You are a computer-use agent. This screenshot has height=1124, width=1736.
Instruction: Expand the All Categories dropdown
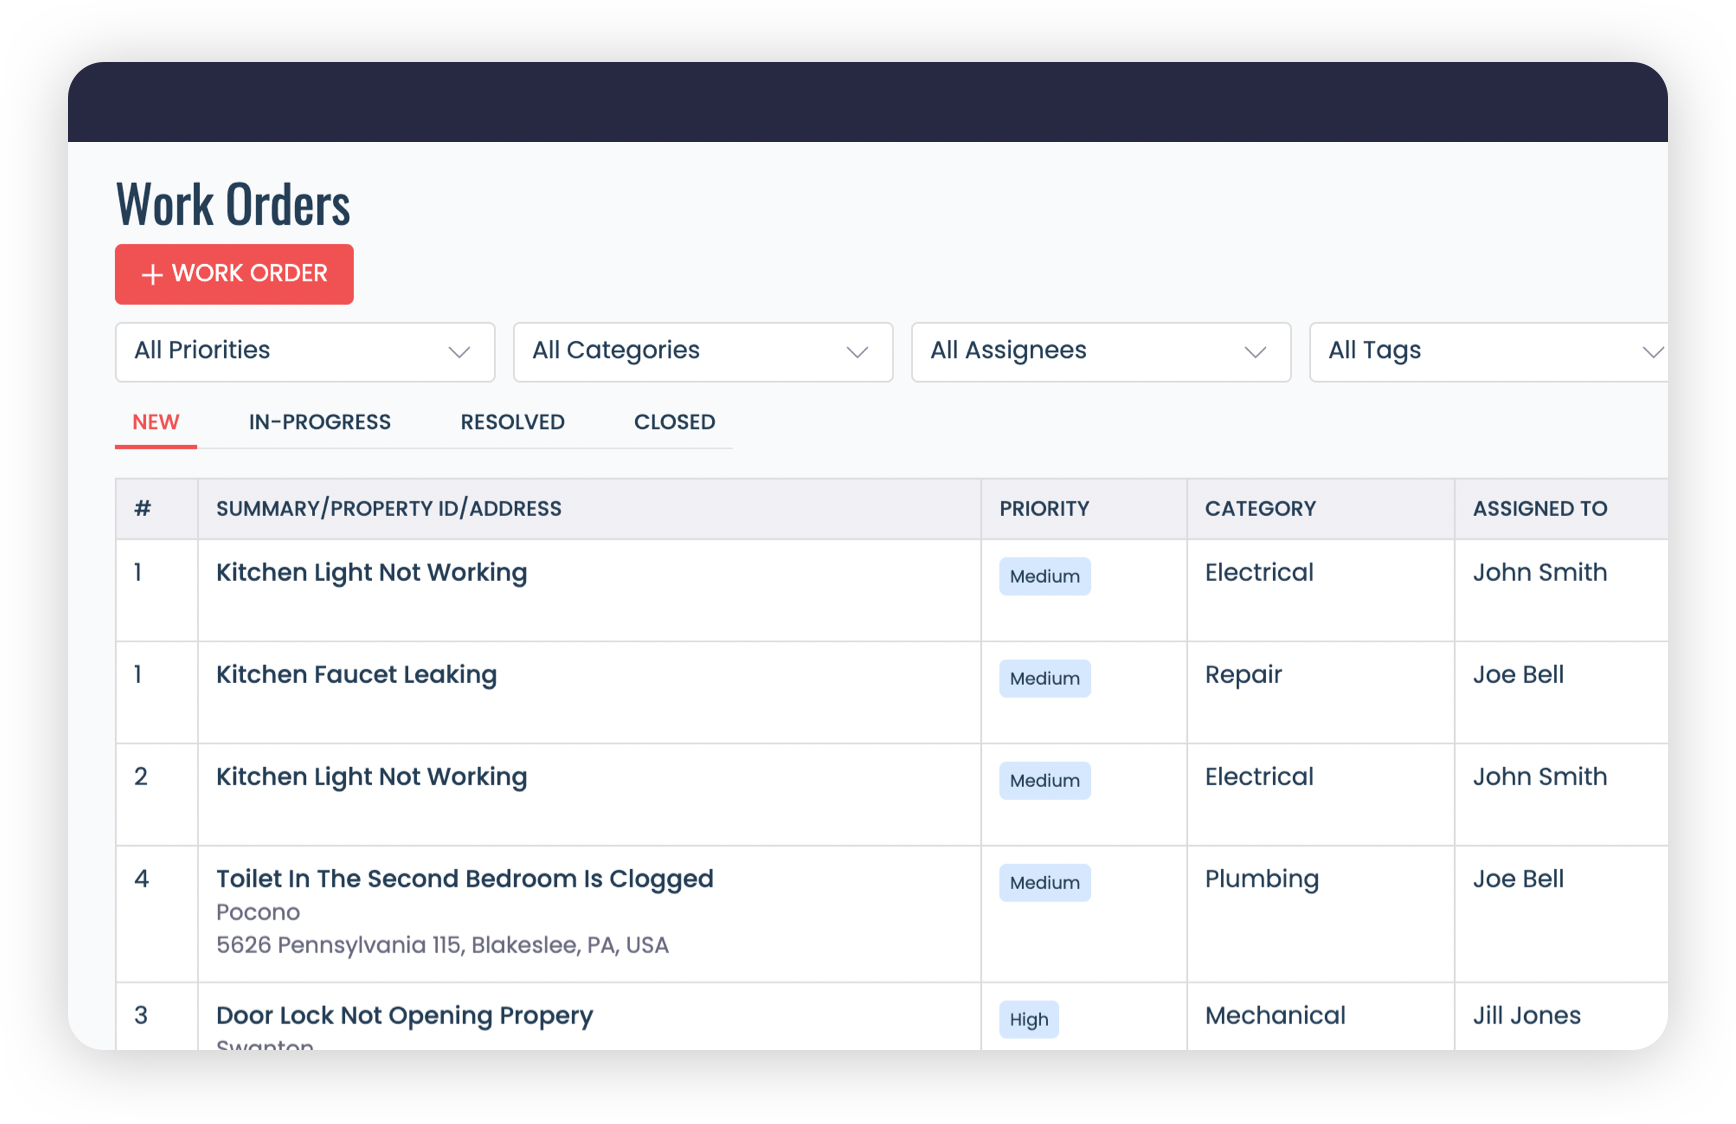tap(702, 351)
